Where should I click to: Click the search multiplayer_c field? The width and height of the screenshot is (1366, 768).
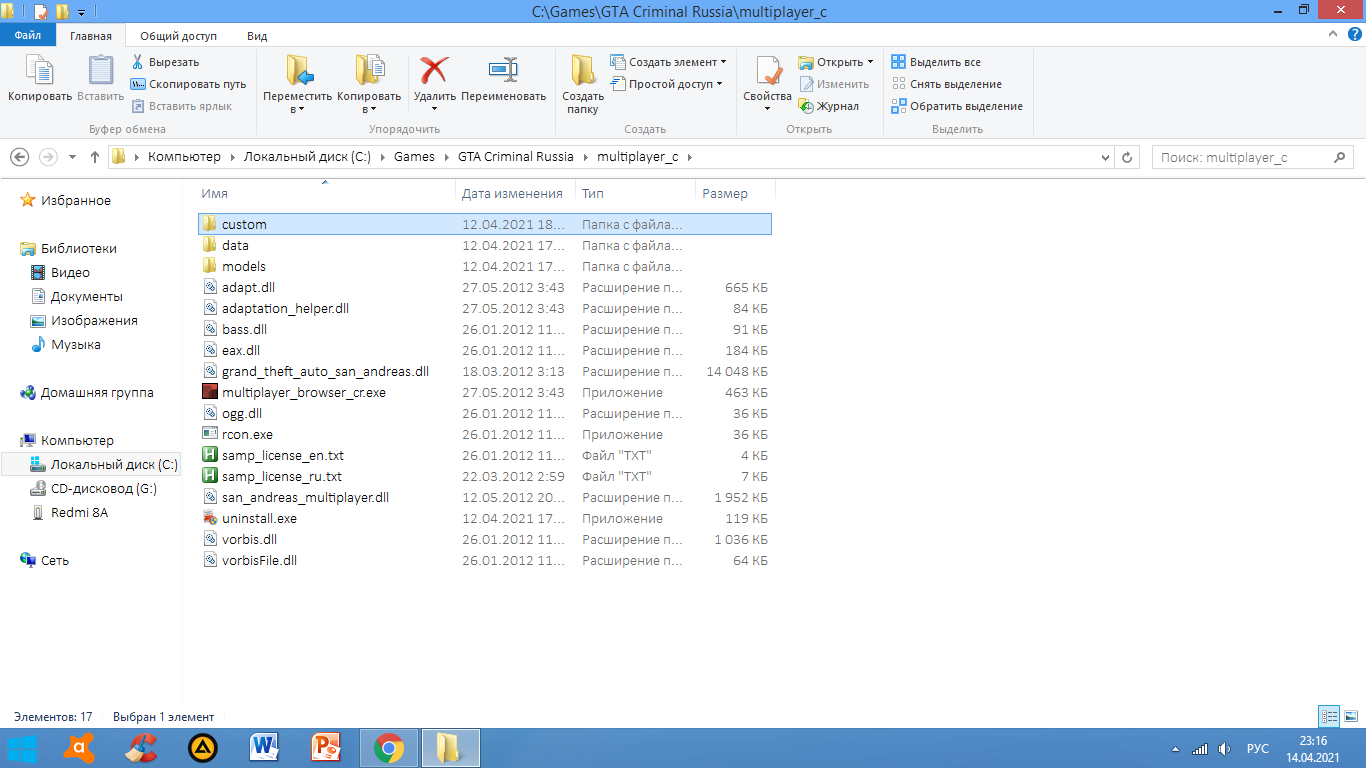[1252, 157]
